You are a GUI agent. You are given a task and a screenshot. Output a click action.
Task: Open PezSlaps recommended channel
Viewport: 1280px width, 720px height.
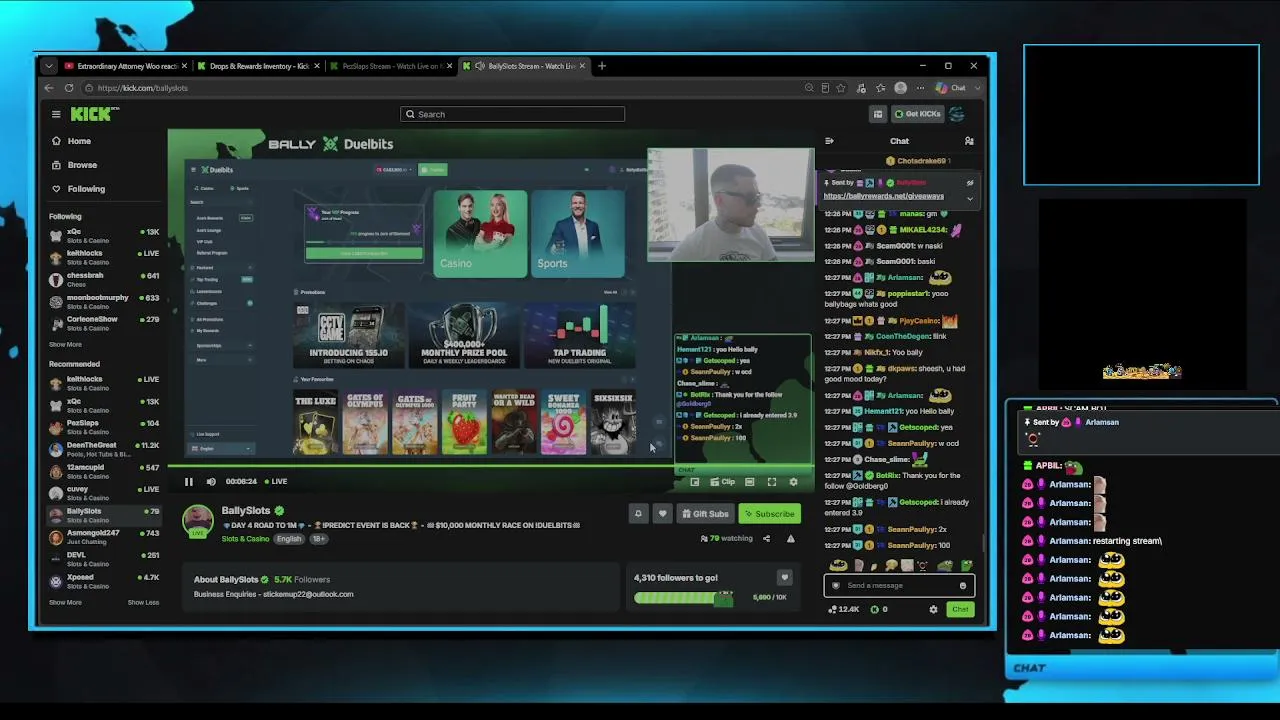pyautogui.click(x=104, y=428)
